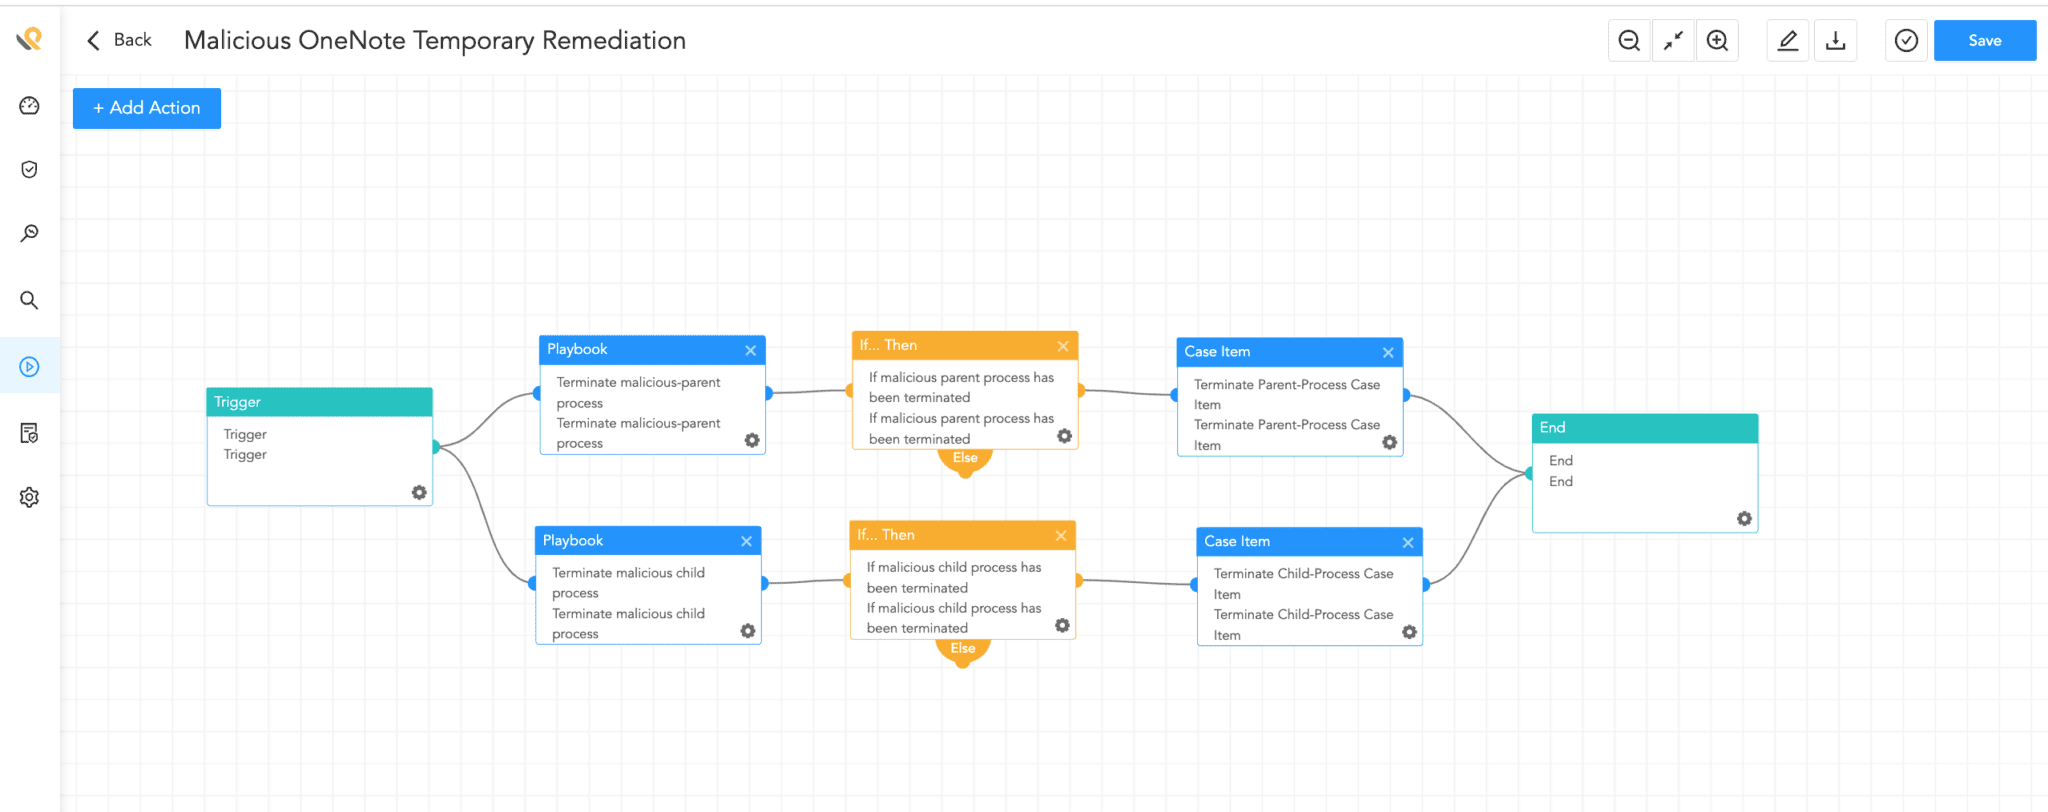The image size is (2048, 812).
Task: Click Else connector on parent process condition
Action: 965,459
